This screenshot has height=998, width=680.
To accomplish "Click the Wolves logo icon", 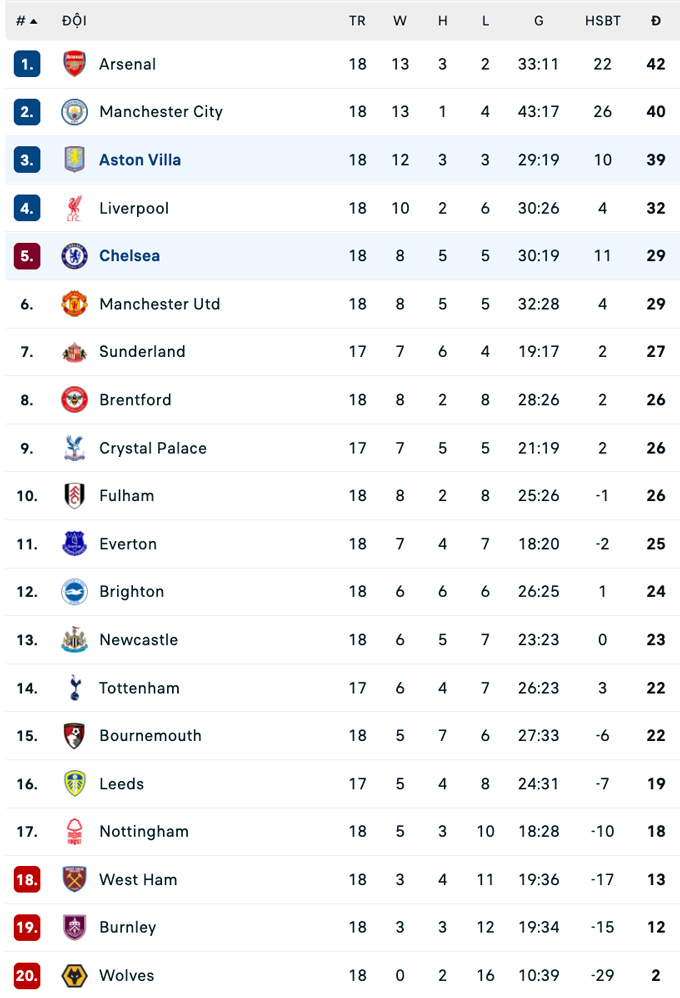I will pyautogui.click(x=75, y=976).
